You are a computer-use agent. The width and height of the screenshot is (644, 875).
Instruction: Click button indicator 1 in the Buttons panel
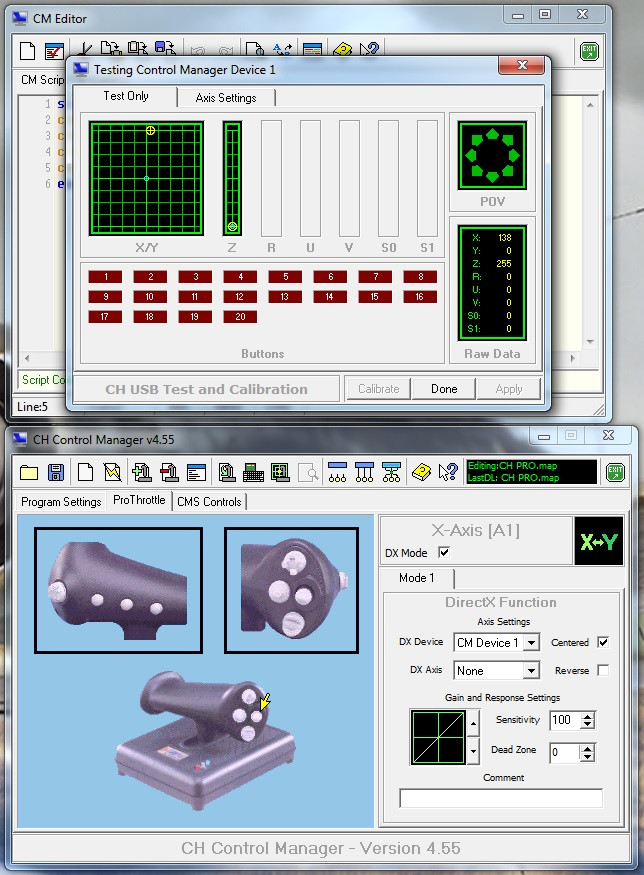(105, 277)
